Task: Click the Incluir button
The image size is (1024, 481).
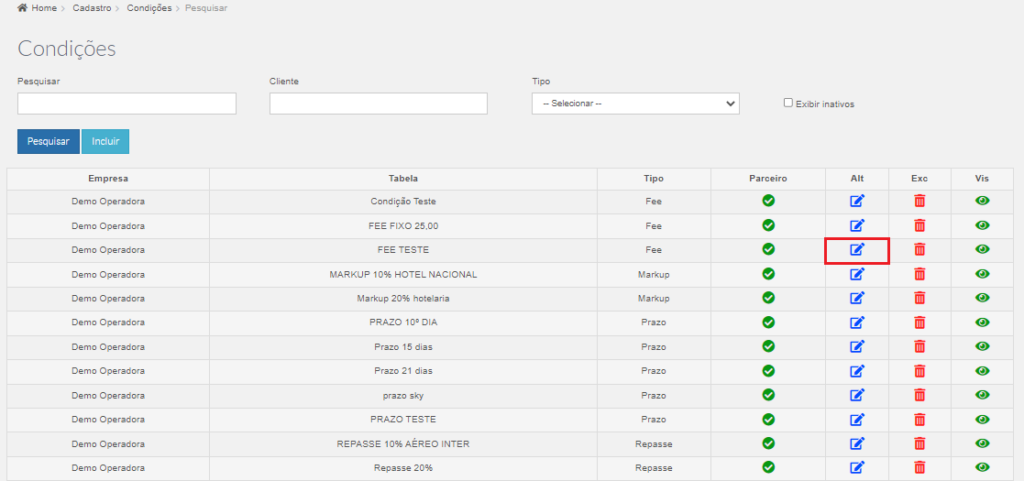Action: [x=105, y=142]
